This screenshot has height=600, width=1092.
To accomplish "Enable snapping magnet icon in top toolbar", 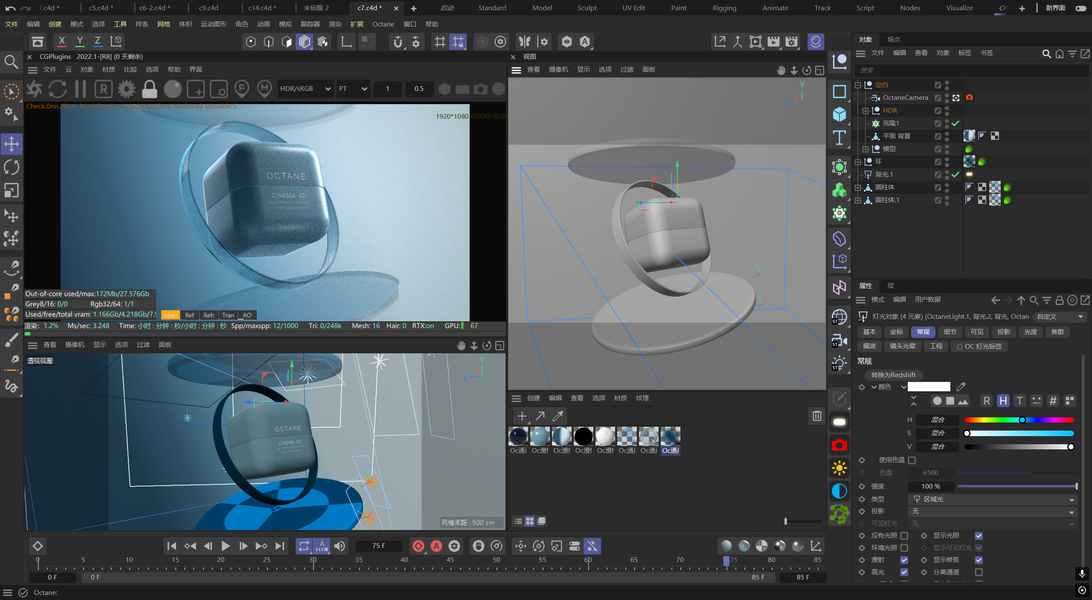I will point(398,42).
